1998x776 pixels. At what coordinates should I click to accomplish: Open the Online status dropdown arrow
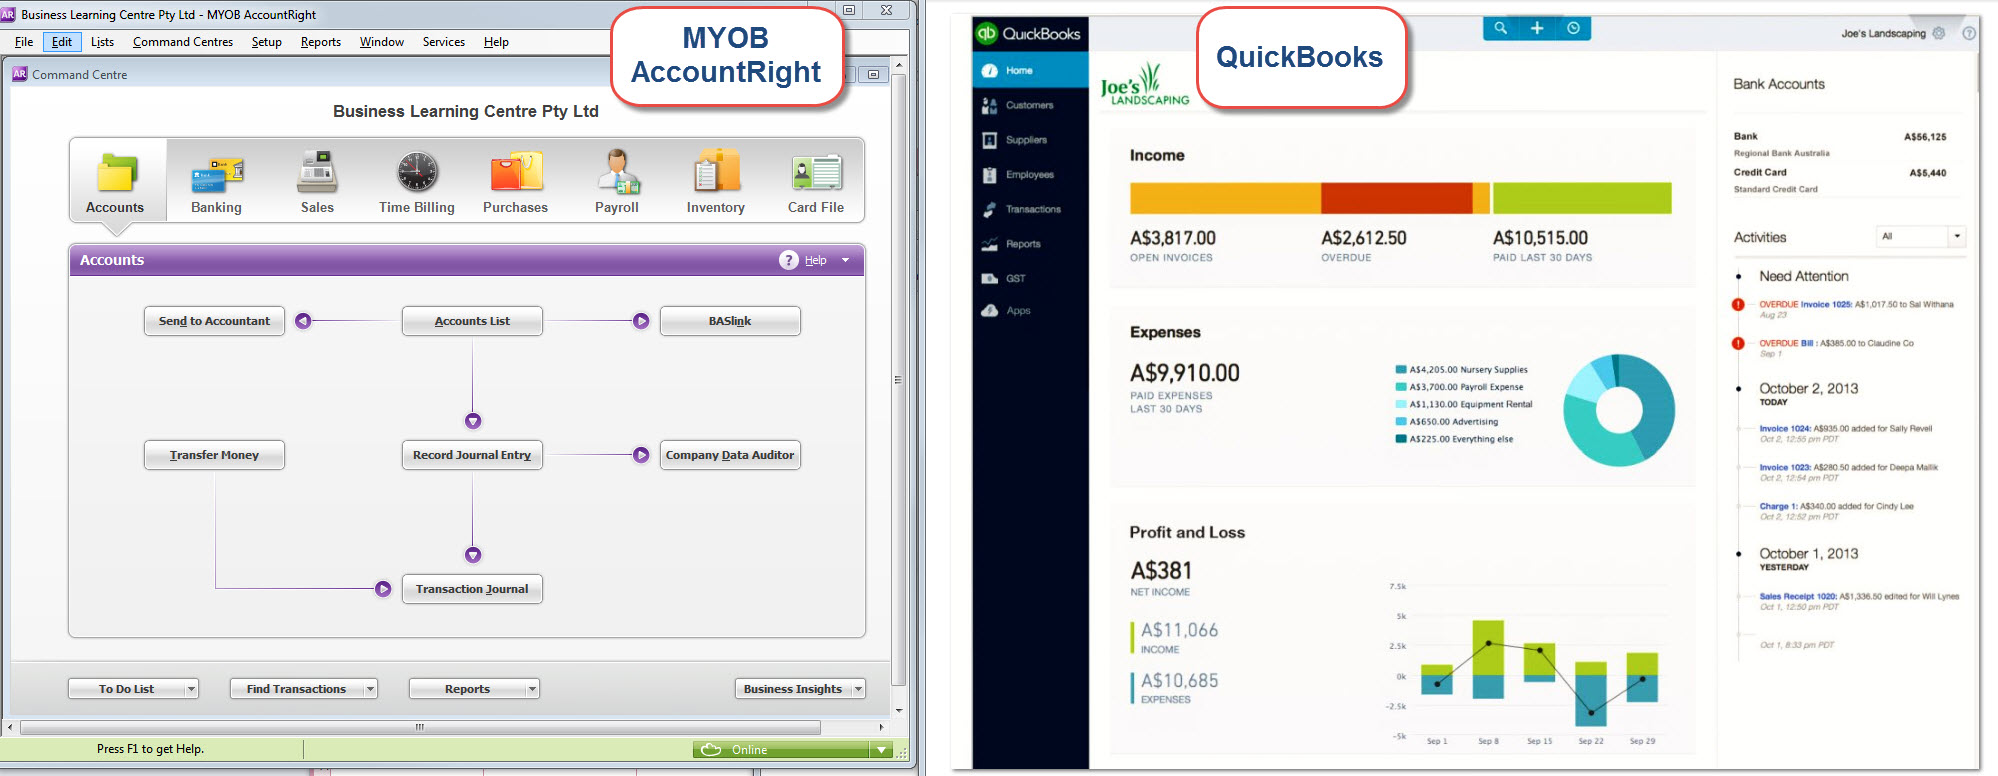pyautogui.click(x=881, y=750)
